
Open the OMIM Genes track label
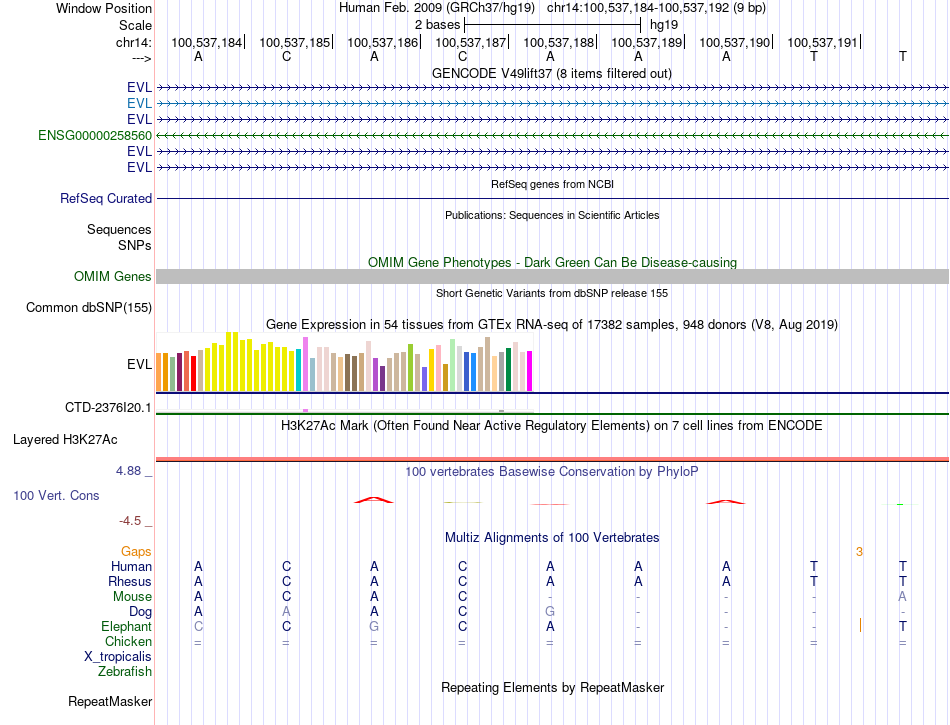coord(113,277)
